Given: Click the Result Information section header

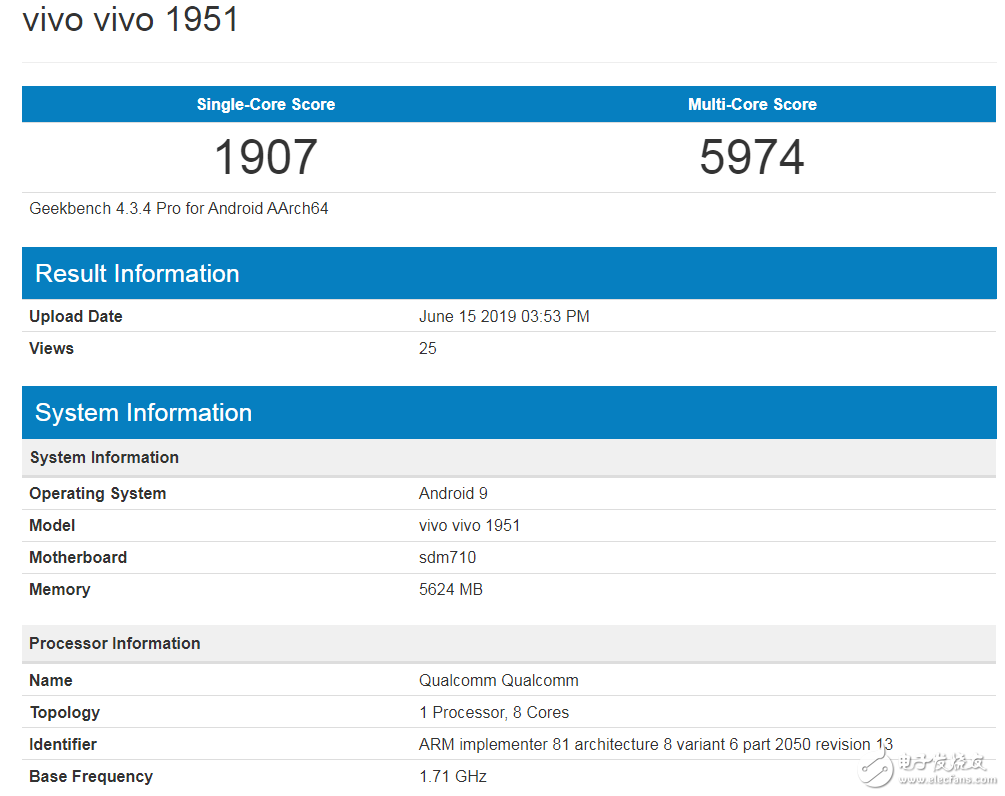Looking at the screenshot, I should pos(137,273).
